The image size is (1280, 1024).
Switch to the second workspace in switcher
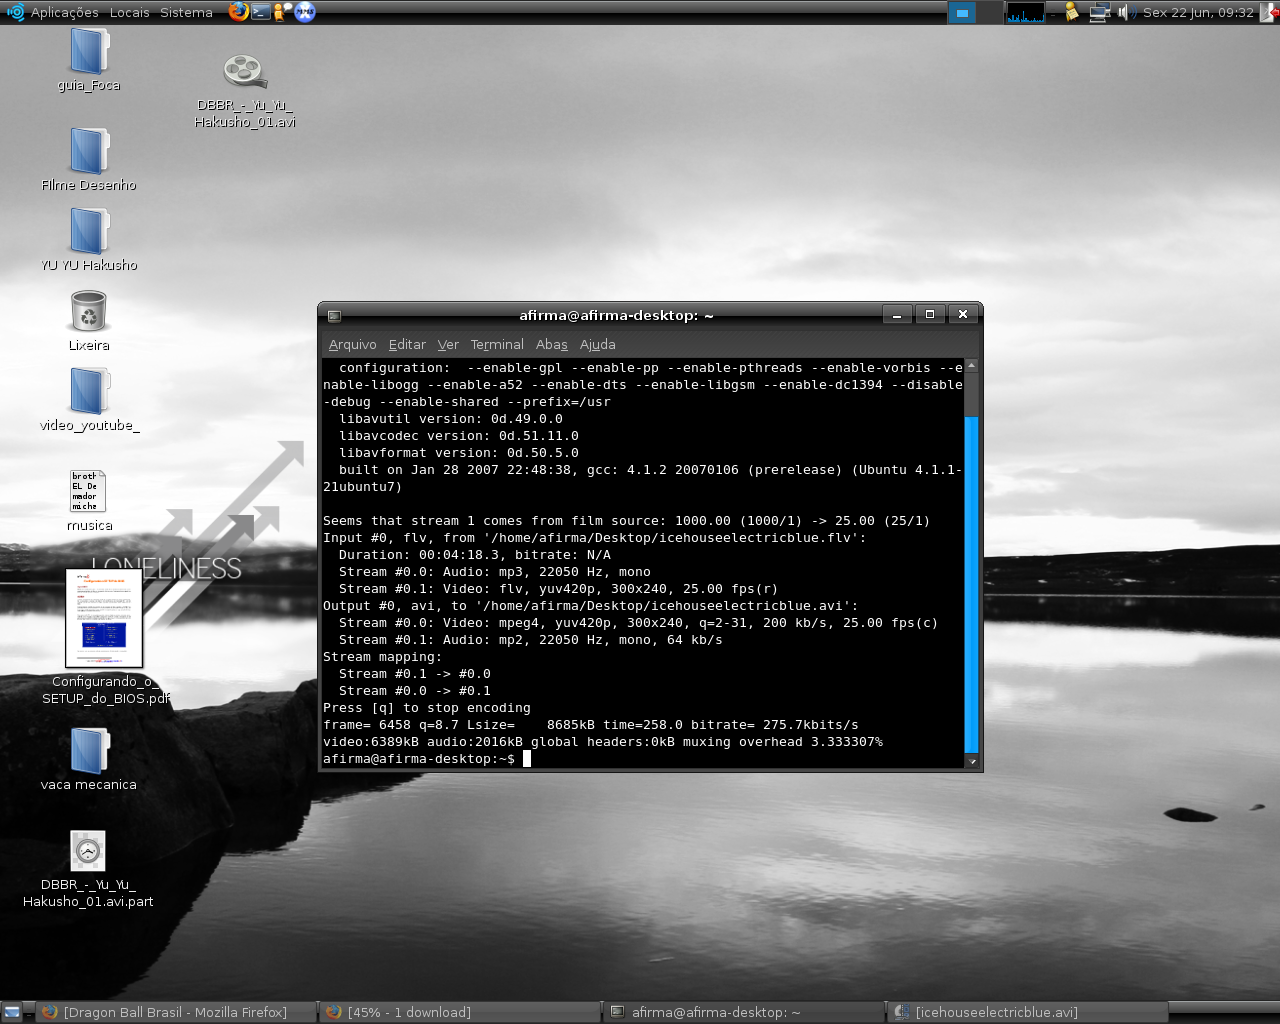click(x=989, y=12)
